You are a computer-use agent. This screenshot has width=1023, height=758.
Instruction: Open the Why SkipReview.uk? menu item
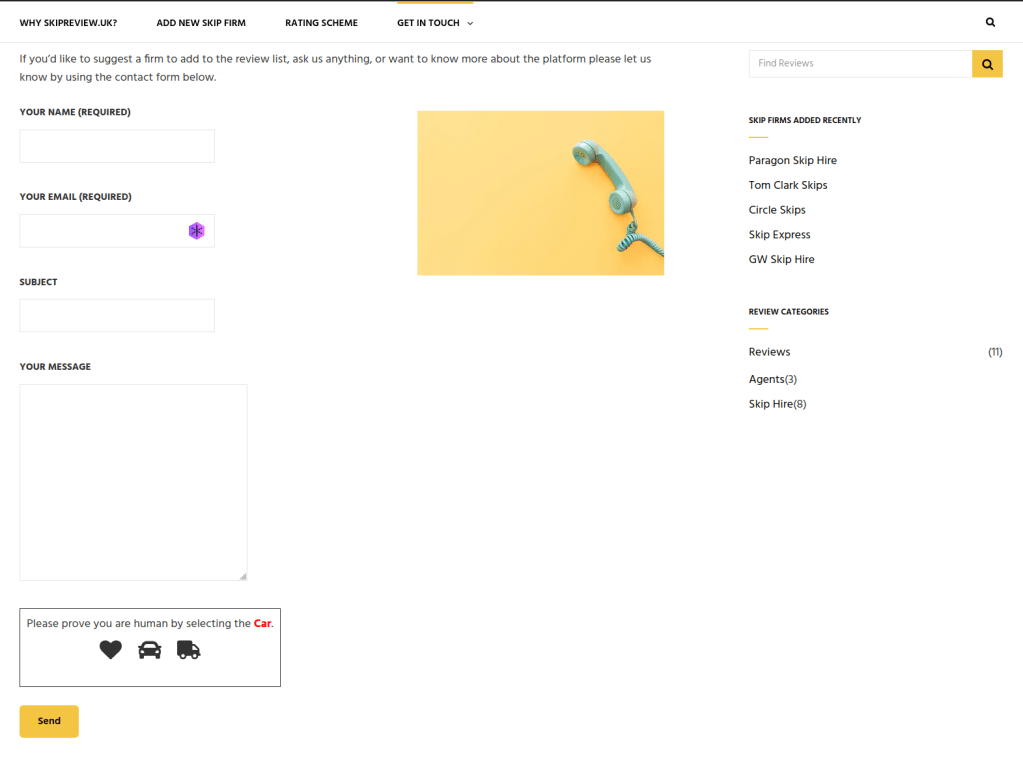pyautogui.click(x=68, y=23)
